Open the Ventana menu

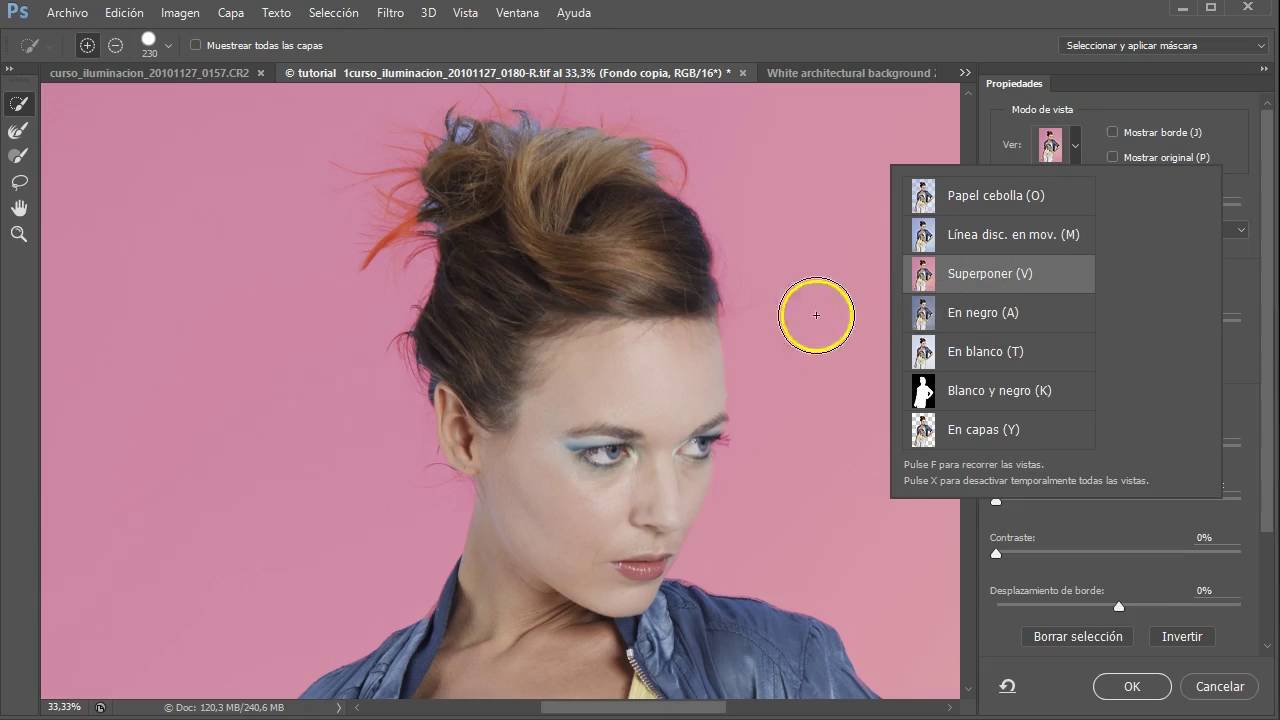tap(517, 13)
